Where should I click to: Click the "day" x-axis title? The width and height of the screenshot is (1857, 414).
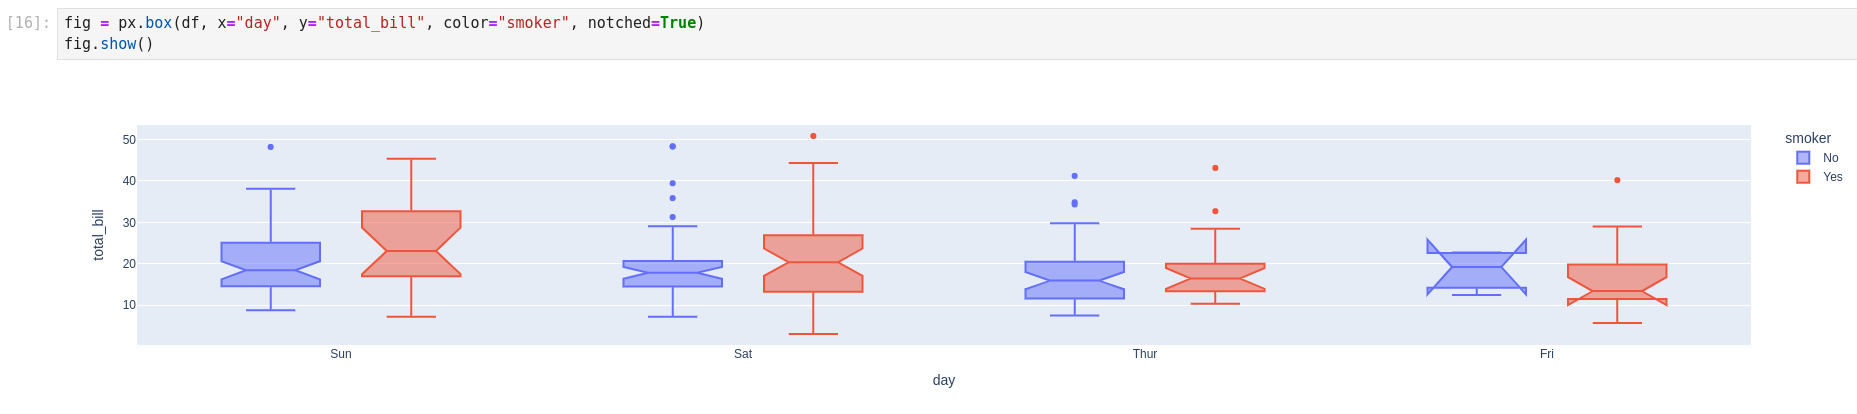point(944,380)
